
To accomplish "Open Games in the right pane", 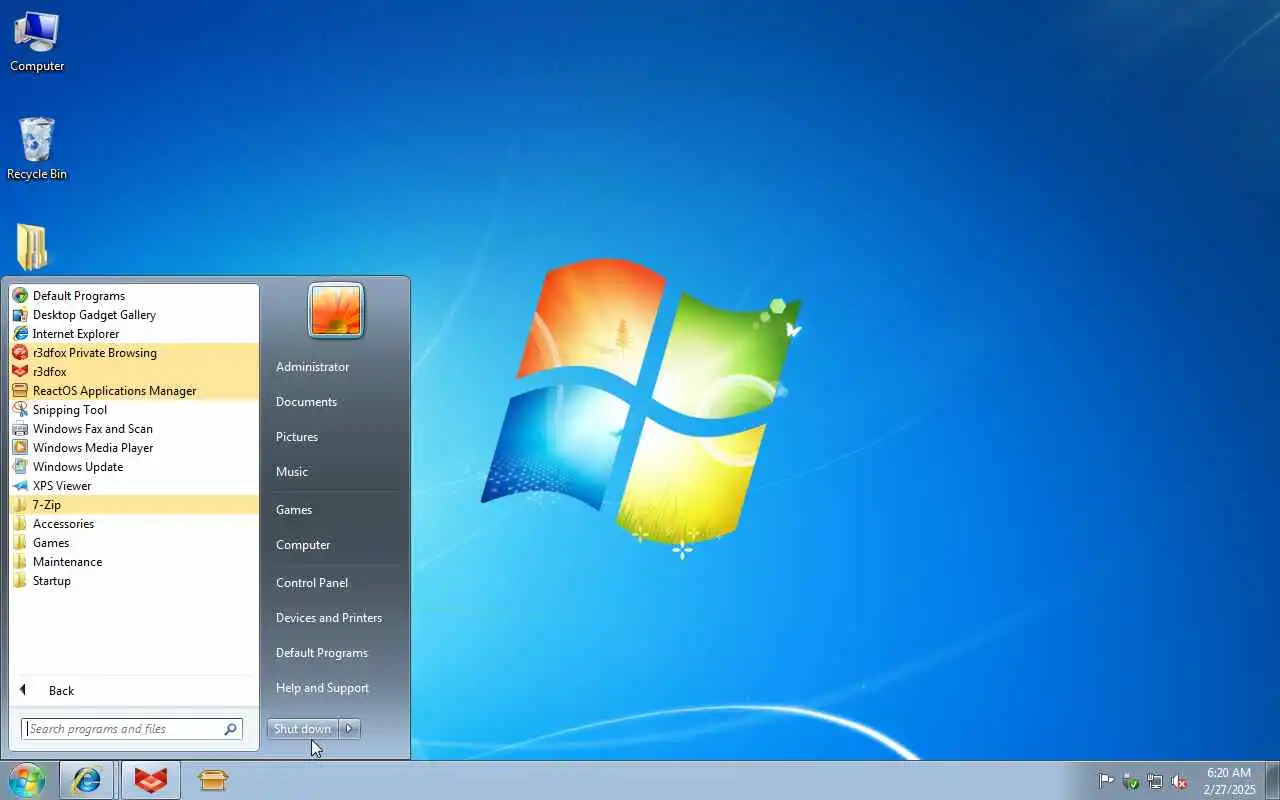I will point(294,510).
